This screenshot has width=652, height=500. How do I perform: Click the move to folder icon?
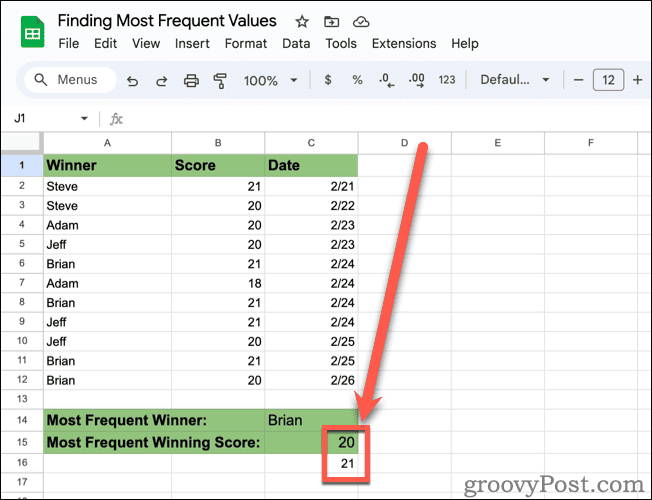[x=331, y=22]
